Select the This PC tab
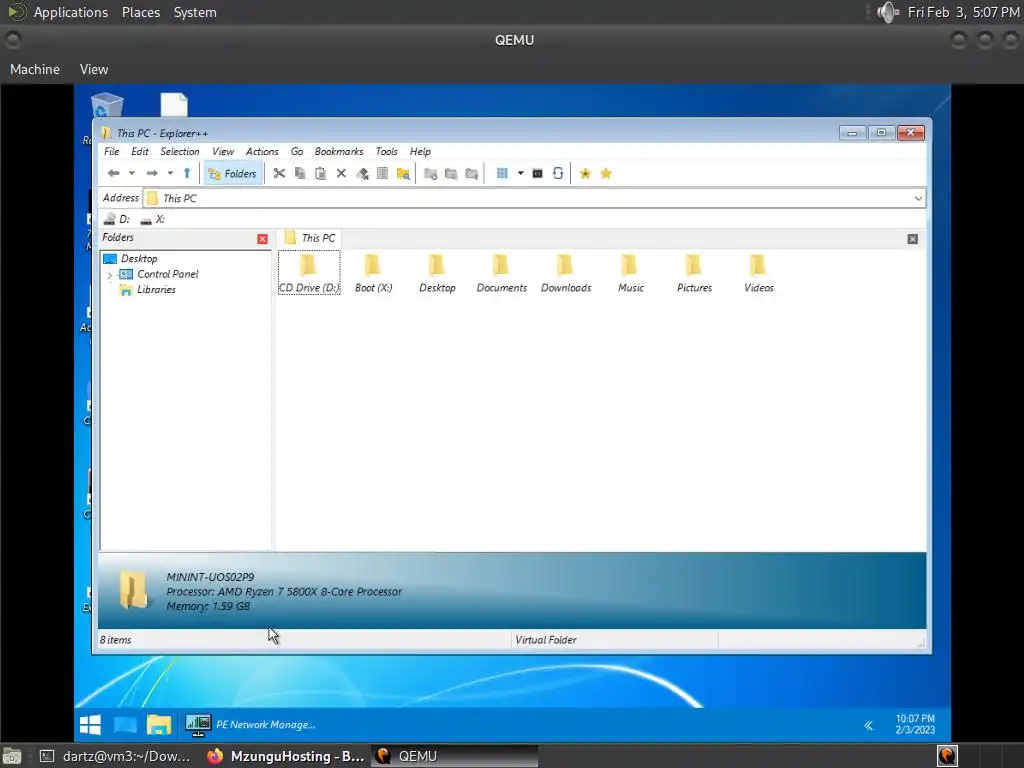Screen dimensions: 1024x768 (310, 238)
